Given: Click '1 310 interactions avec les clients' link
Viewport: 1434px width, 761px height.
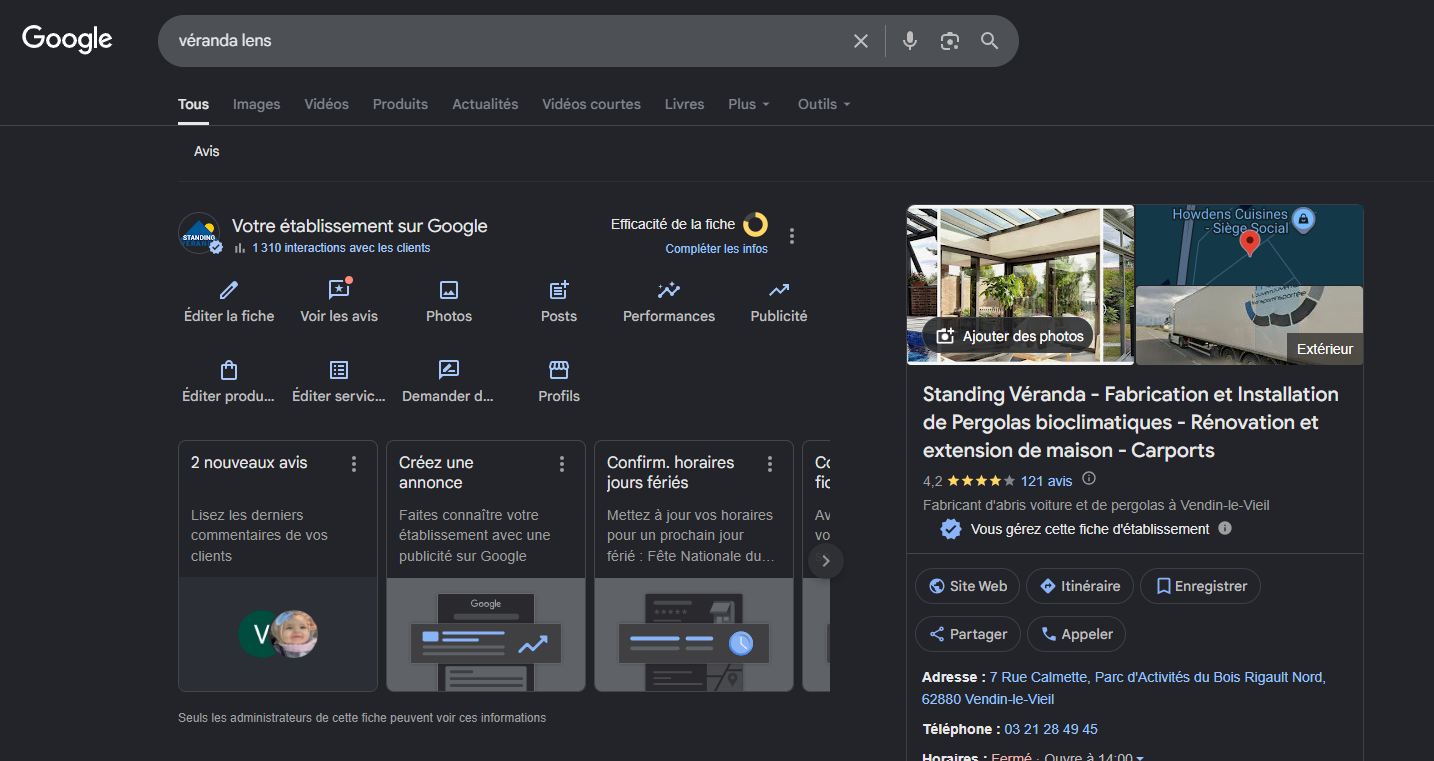Looking at the screenshot, I should coord(341,248).
